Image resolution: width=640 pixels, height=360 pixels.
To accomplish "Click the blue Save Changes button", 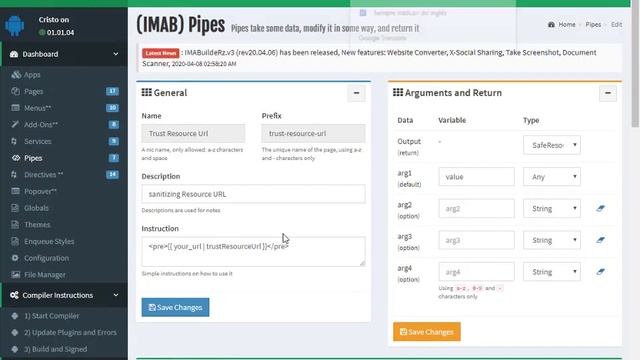I will 176,307.
